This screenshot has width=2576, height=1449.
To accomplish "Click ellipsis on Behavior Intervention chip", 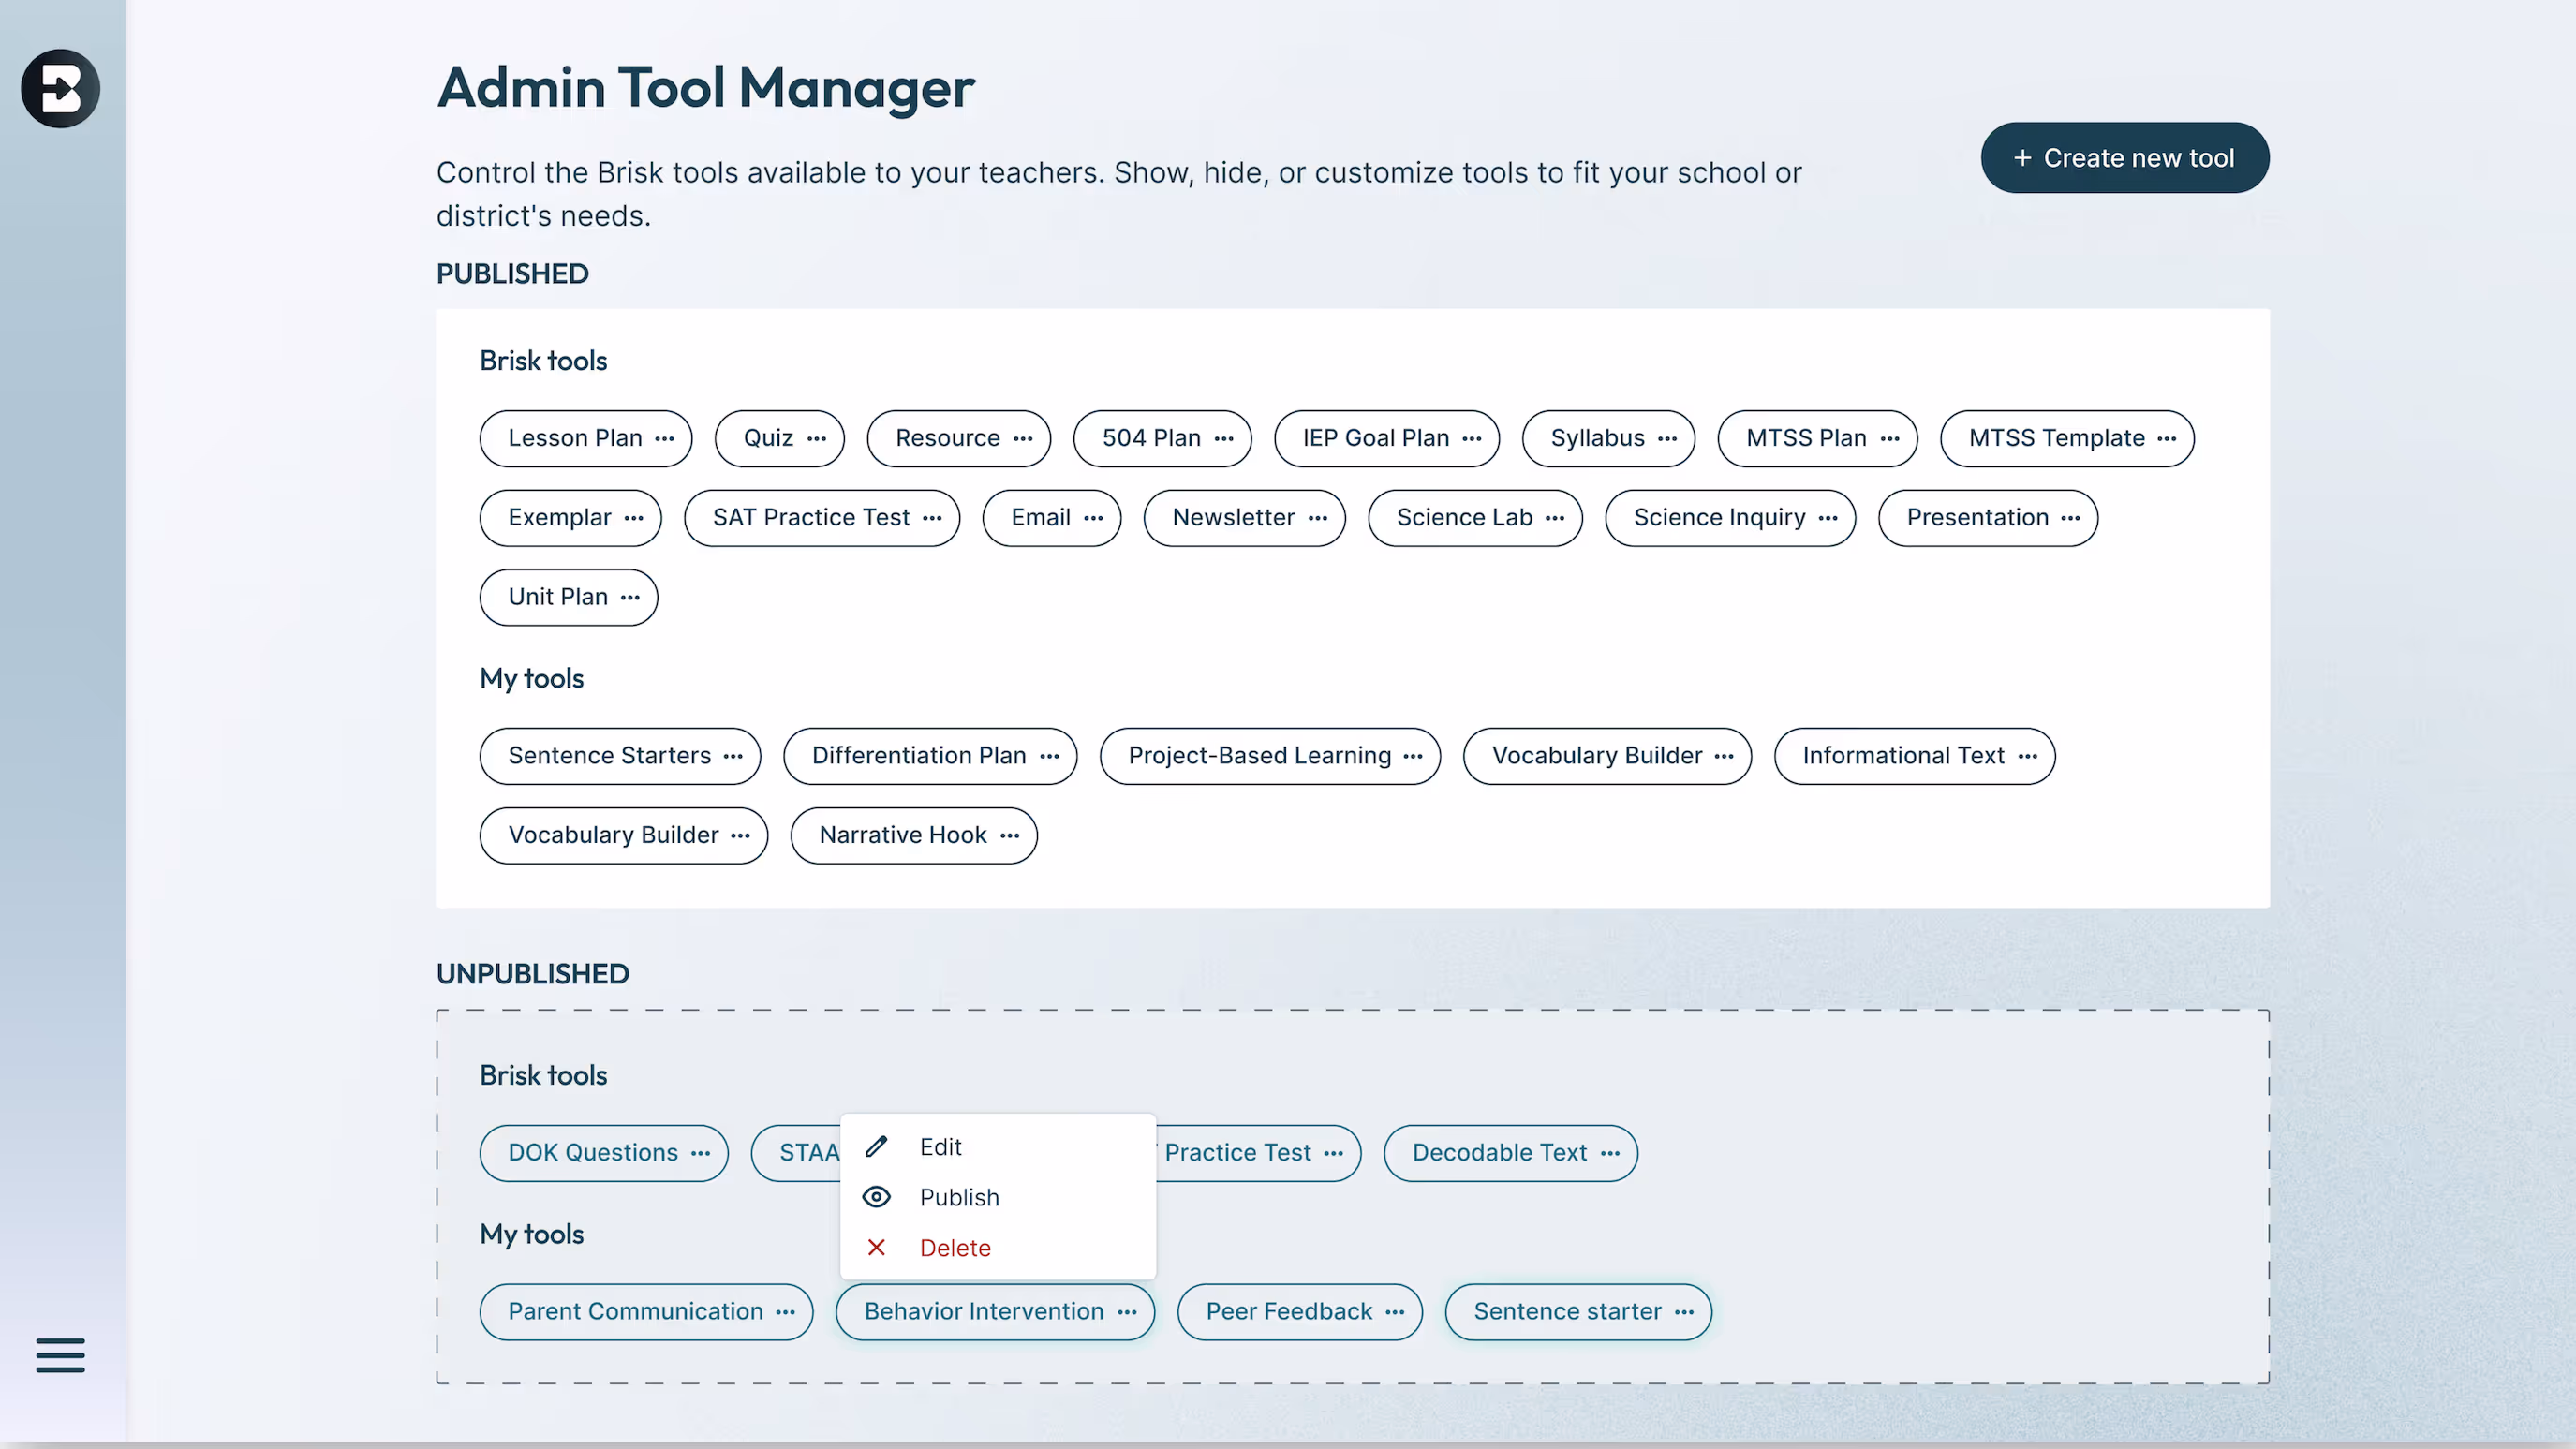I will tap(1128, 1311).
